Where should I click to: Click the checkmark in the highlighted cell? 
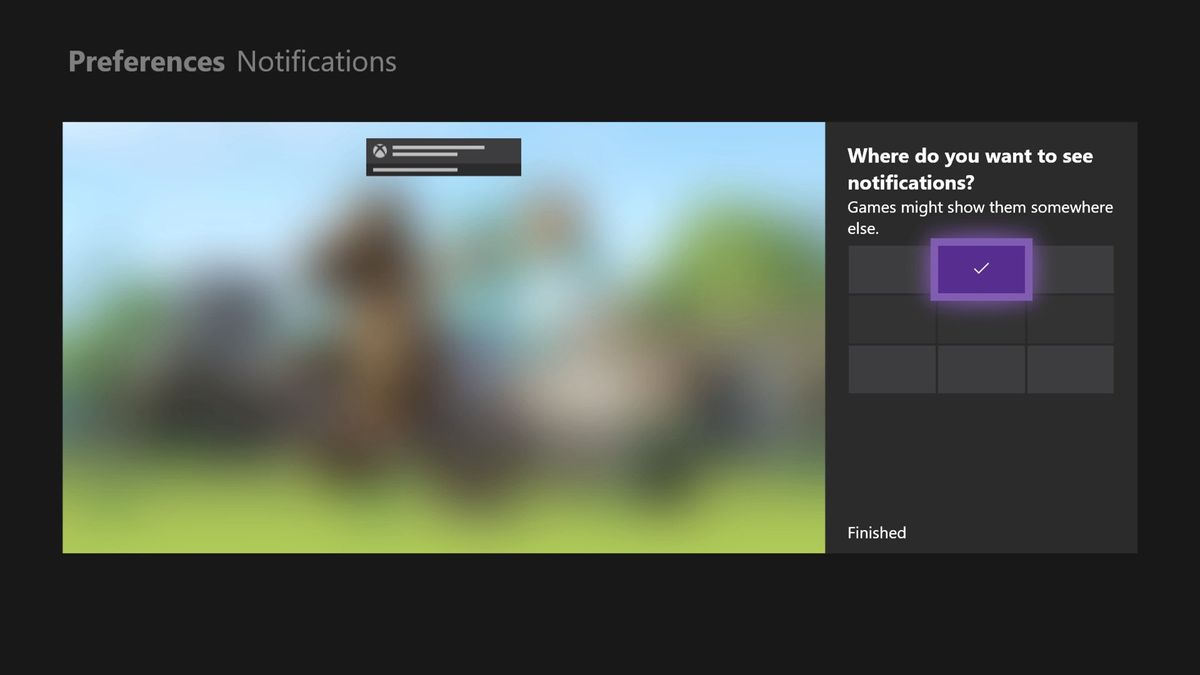click(981, 268)
